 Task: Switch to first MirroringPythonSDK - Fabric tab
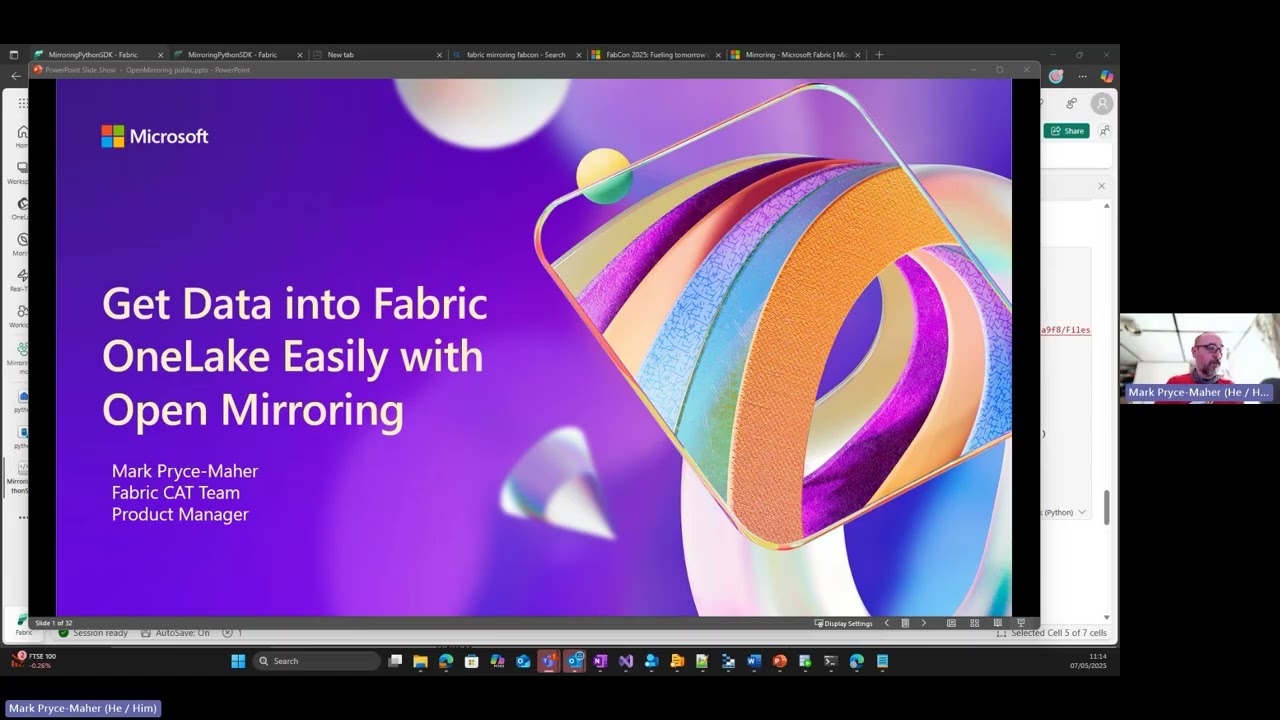(x=97, y=55)
